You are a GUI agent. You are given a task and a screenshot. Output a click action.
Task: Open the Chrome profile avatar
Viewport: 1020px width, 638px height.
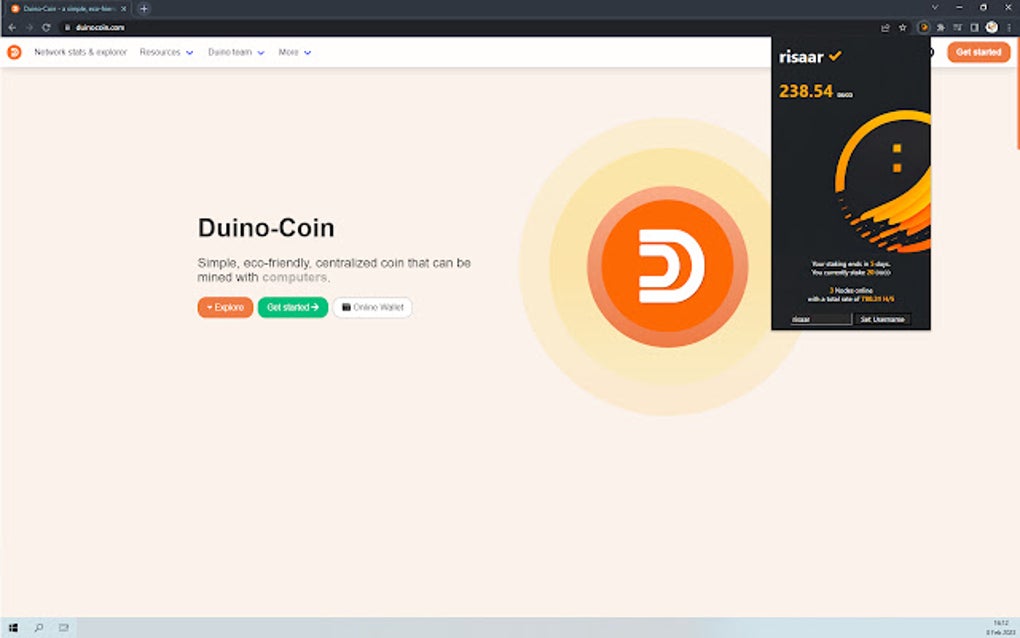point(991,27)
